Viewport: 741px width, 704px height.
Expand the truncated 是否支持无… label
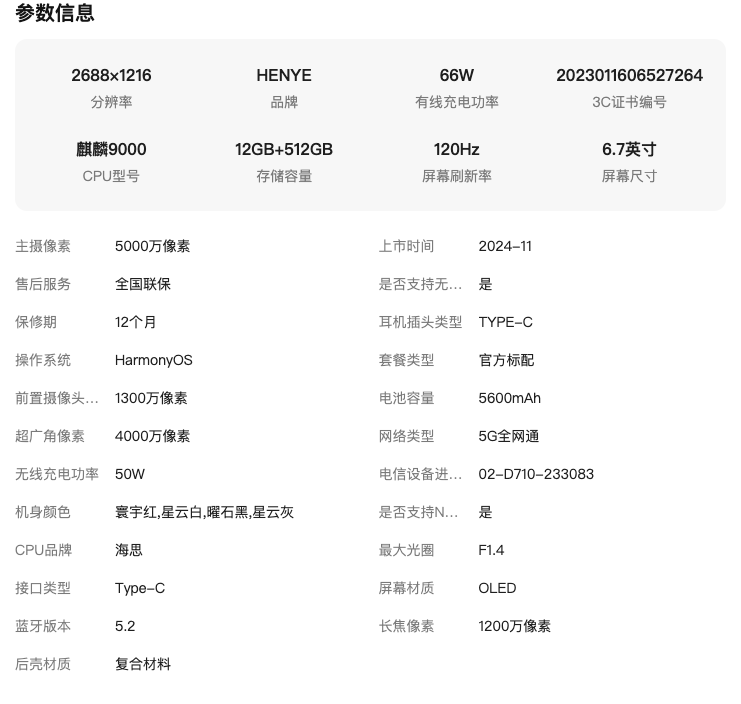(x=420, y=284)
